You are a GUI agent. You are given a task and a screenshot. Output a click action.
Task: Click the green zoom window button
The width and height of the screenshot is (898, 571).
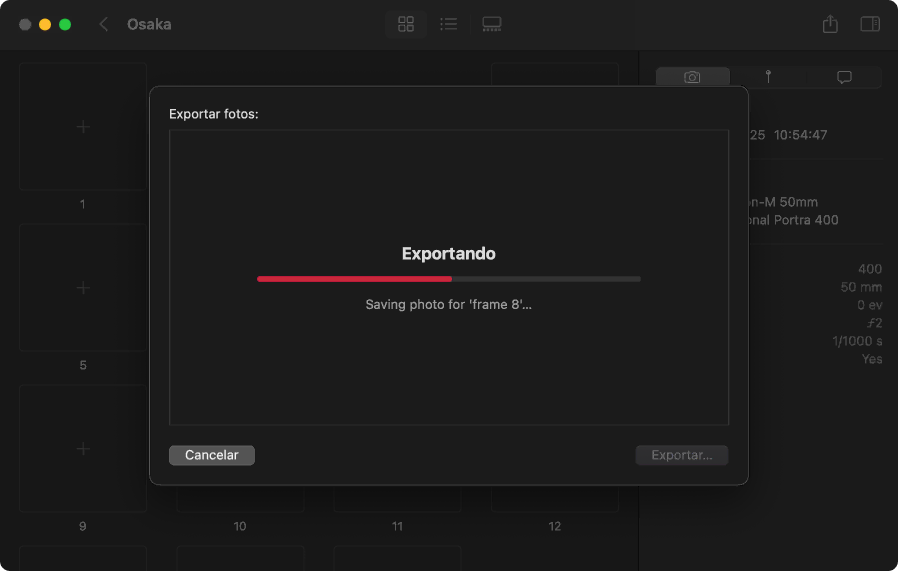point(65,25)
